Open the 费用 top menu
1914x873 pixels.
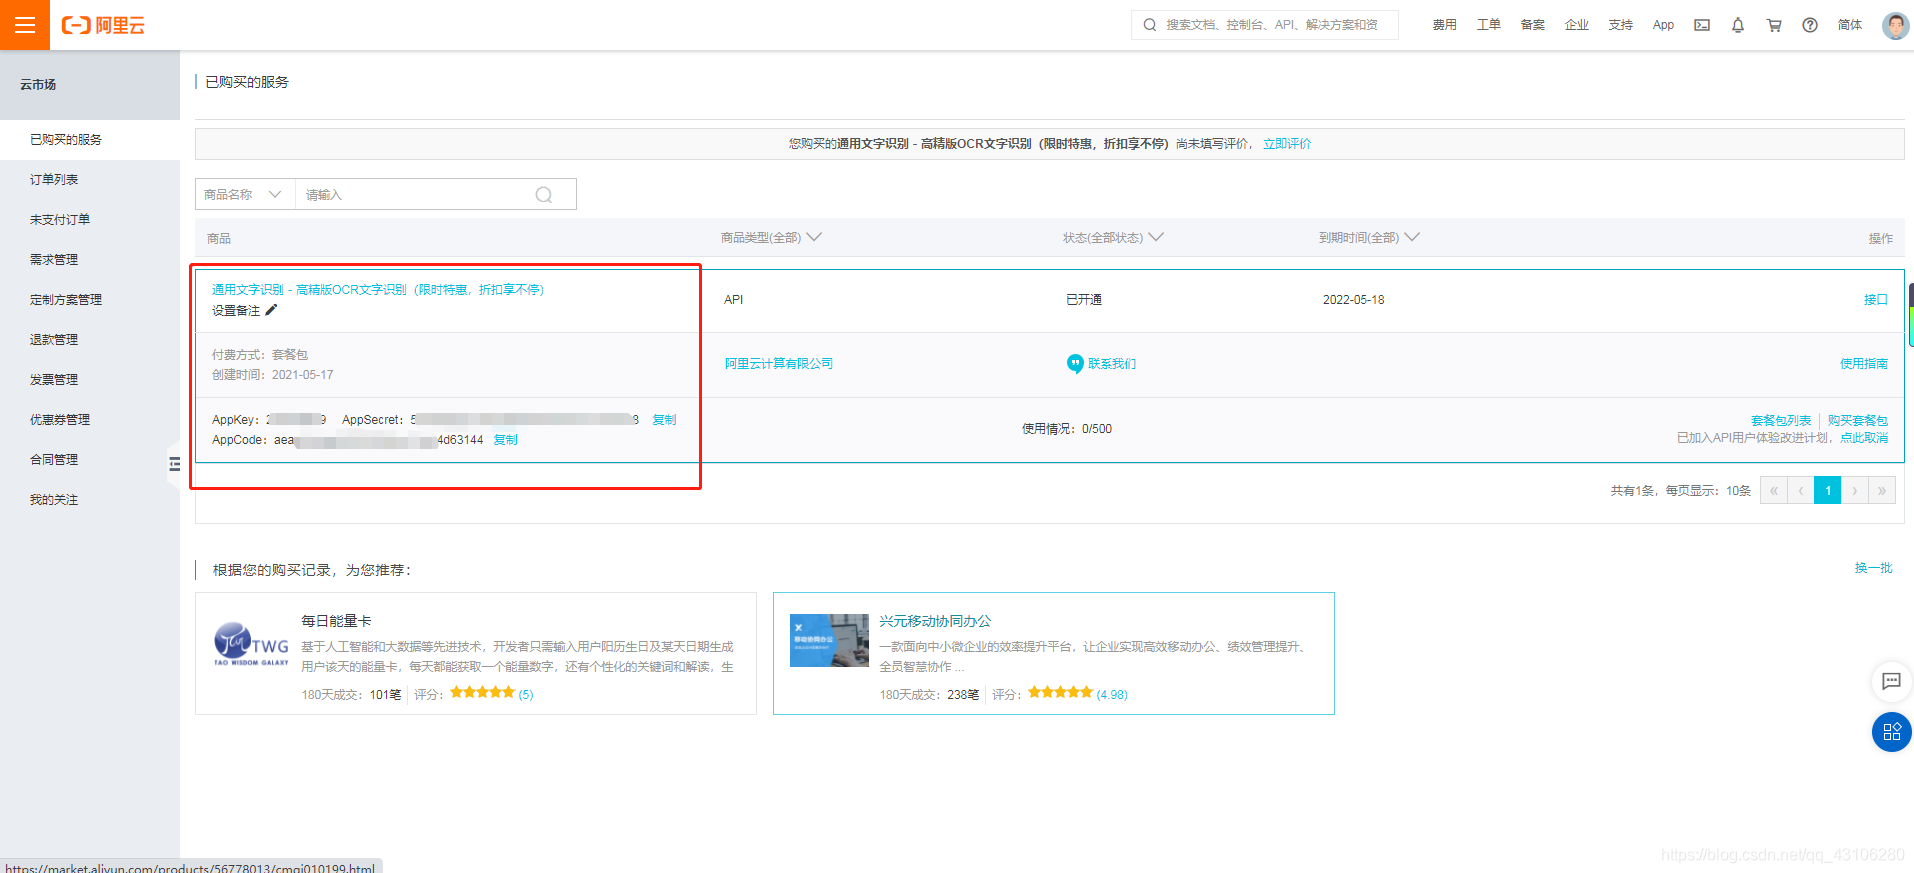pos(1444,25)
